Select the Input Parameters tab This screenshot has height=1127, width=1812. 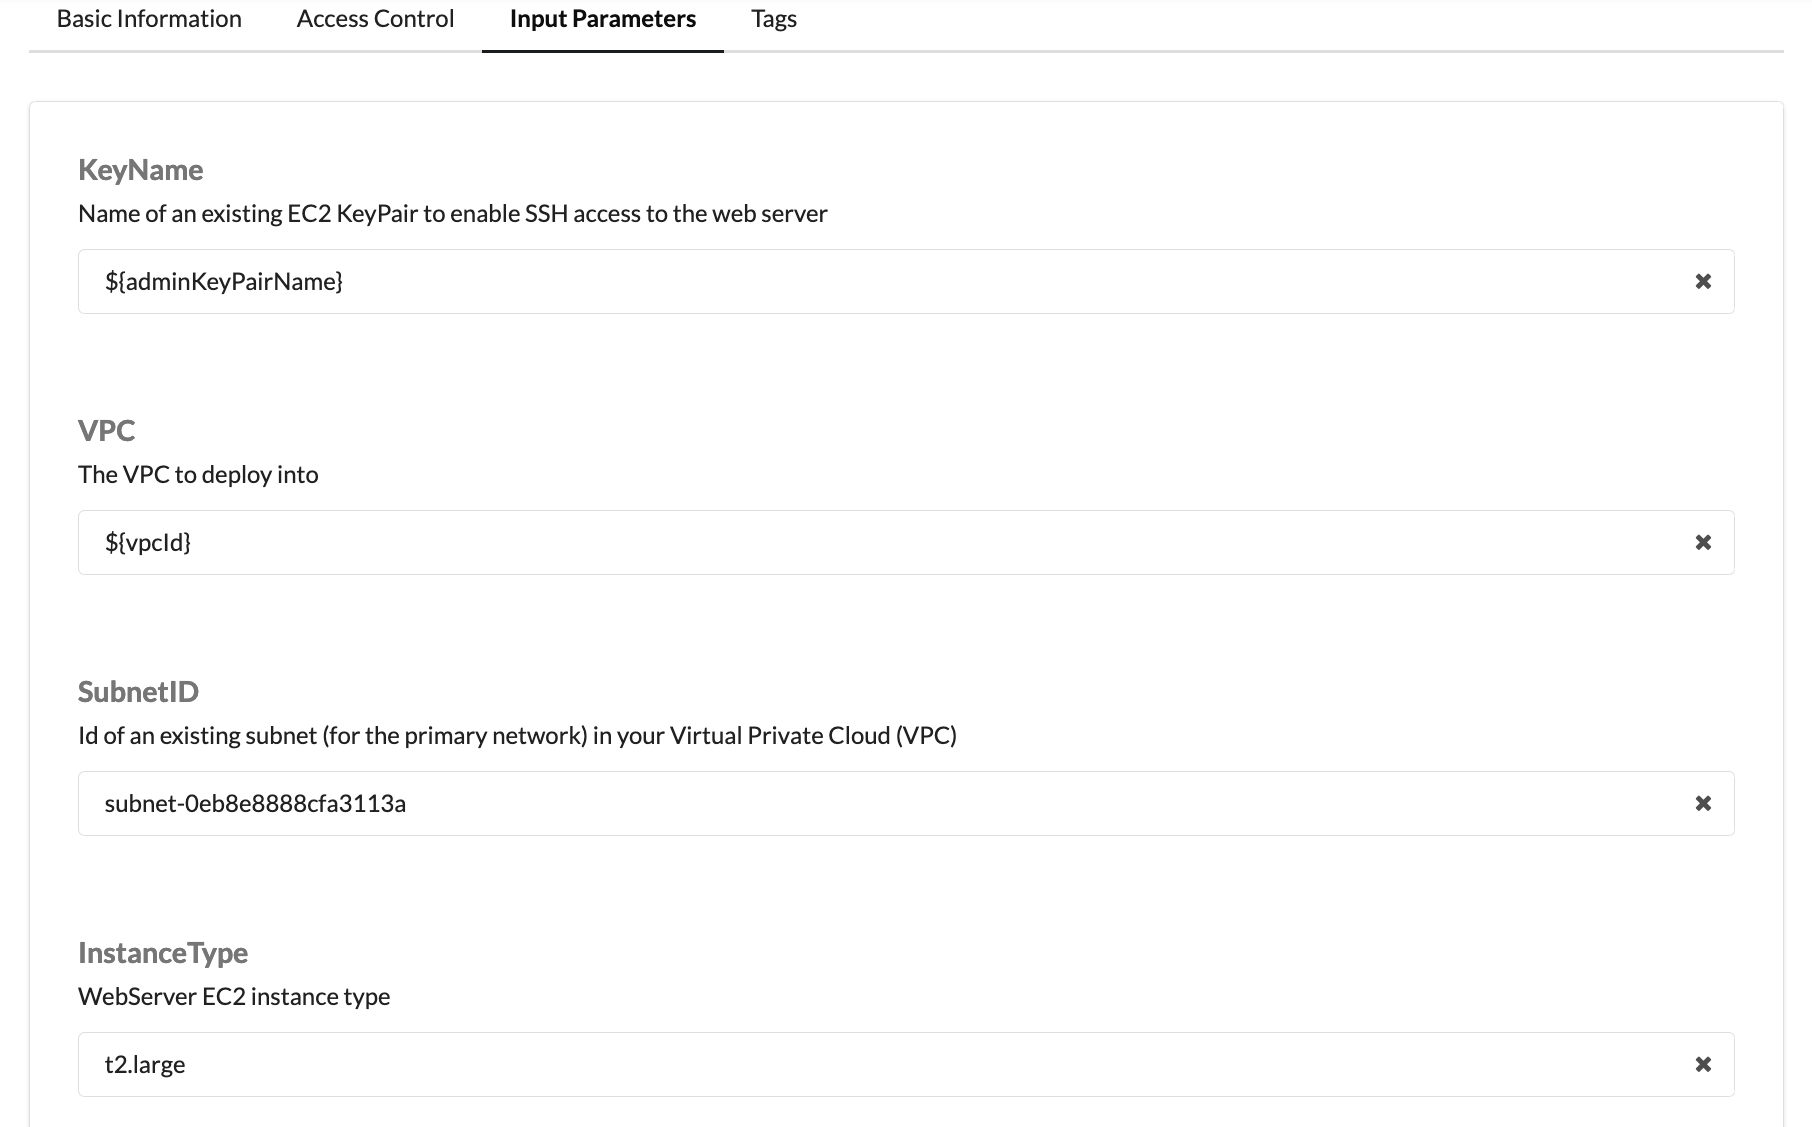click(x=602, y=18)
